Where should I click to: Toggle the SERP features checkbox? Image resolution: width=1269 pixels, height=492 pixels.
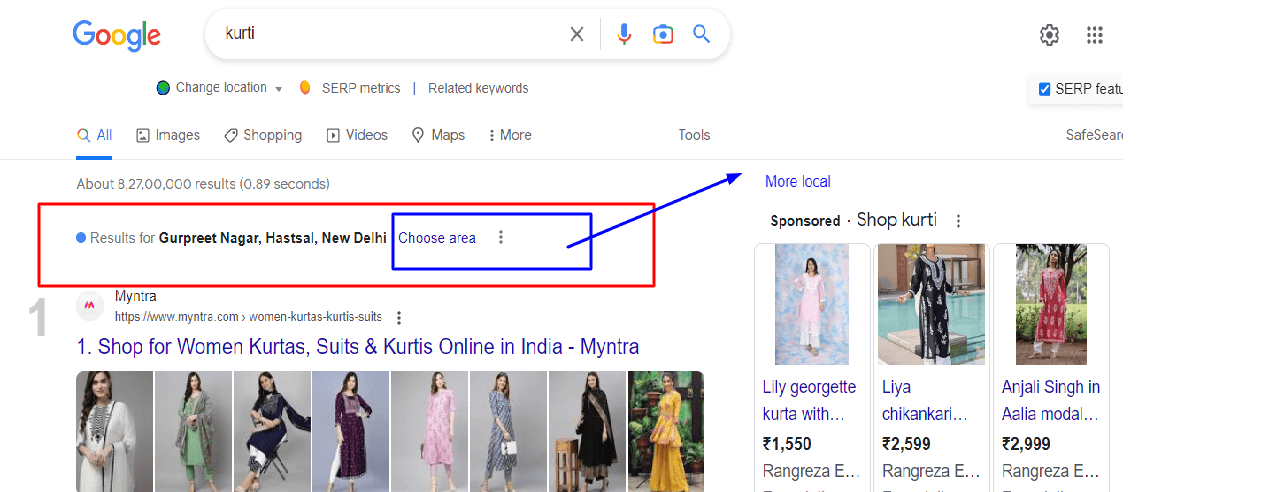point(1045,89)
